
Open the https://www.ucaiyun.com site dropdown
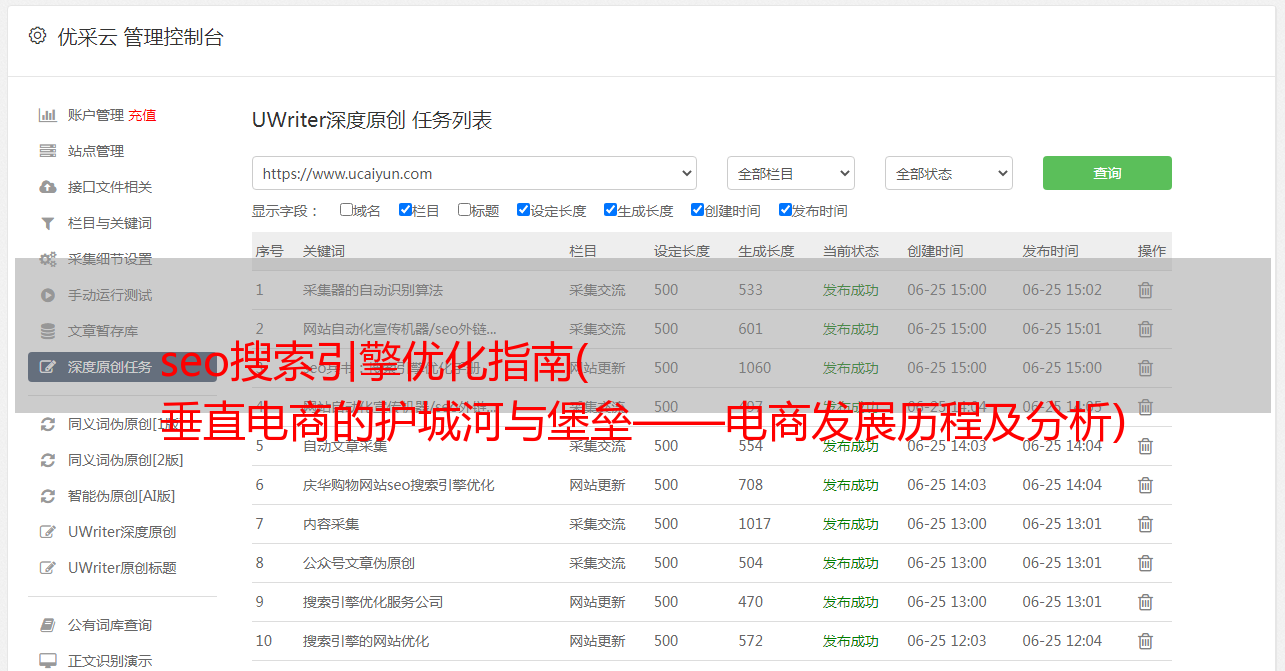point(474,173)
